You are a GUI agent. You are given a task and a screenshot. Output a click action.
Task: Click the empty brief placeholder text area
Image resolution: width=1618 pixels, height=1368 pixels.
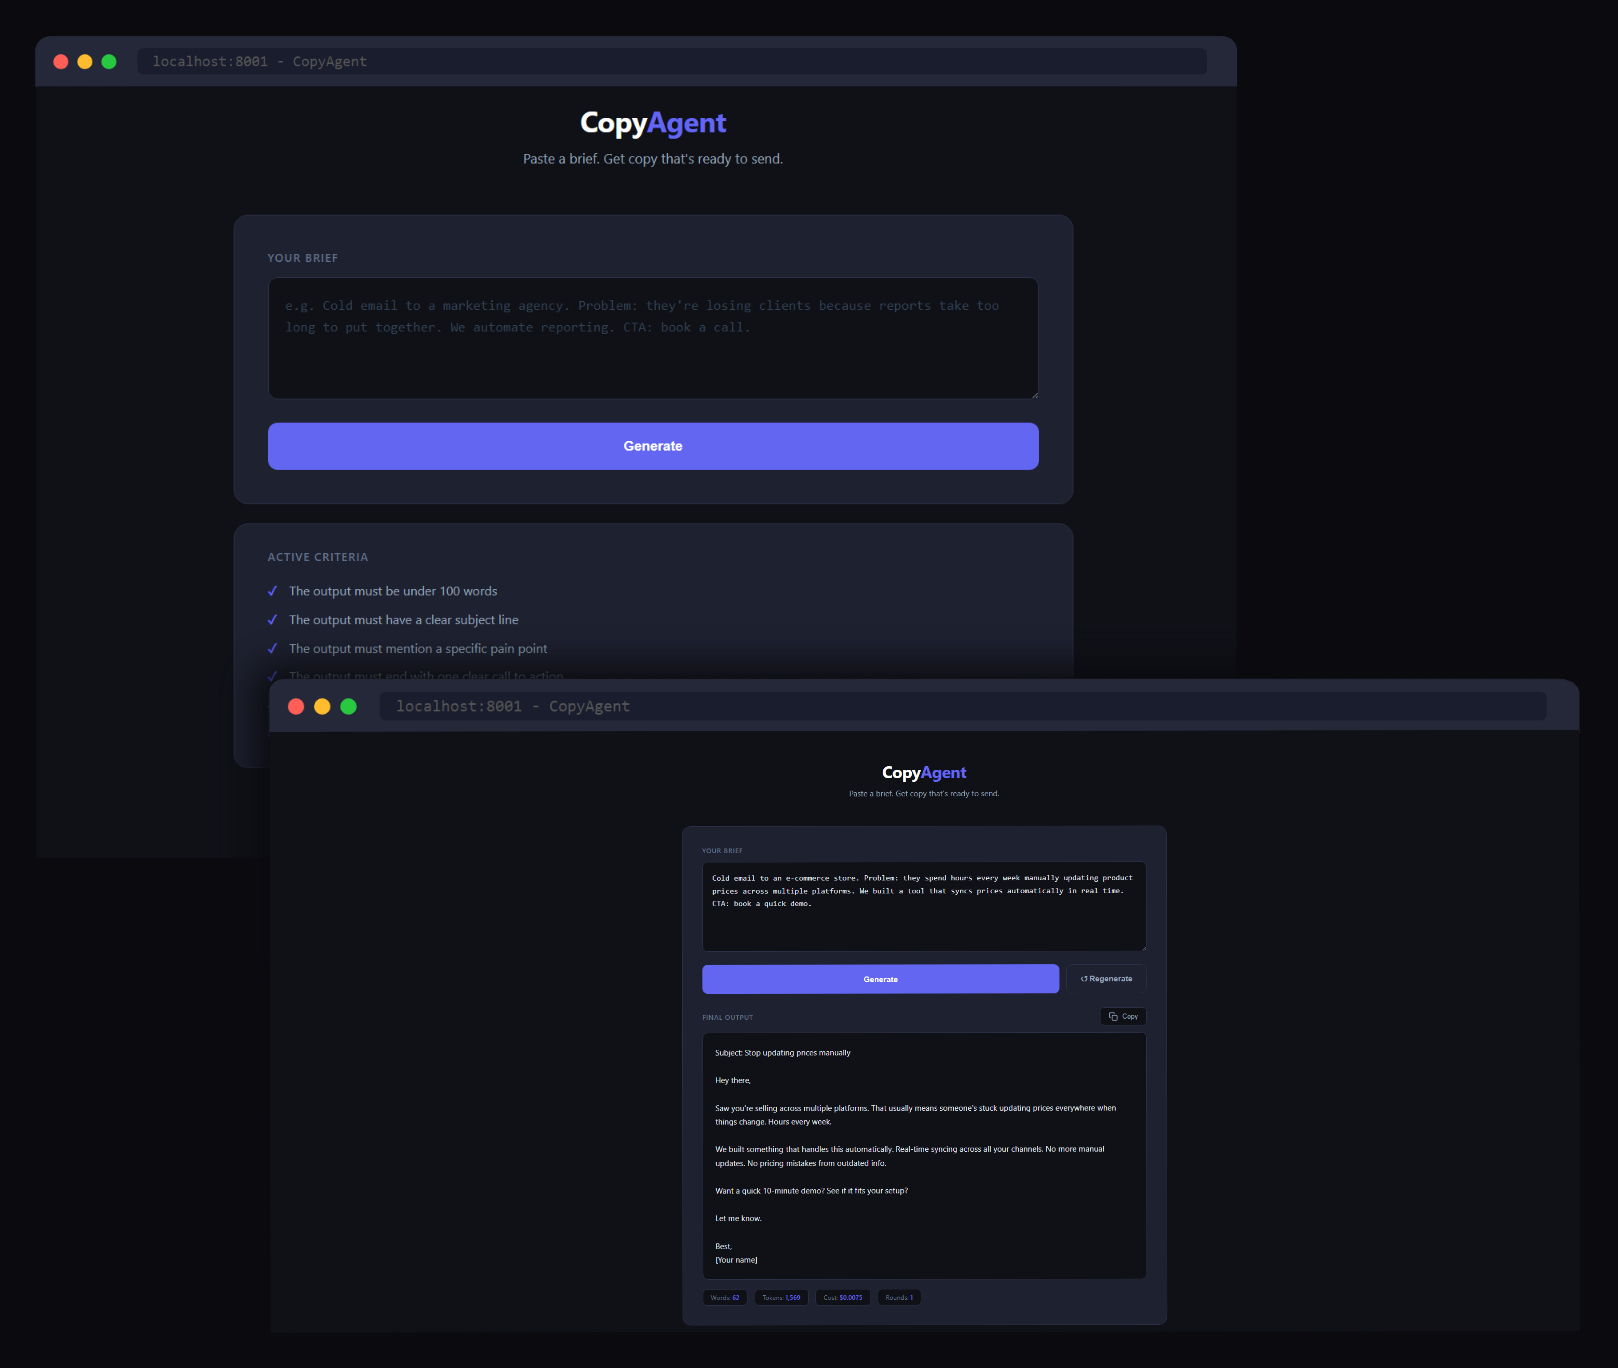point(652,338)
